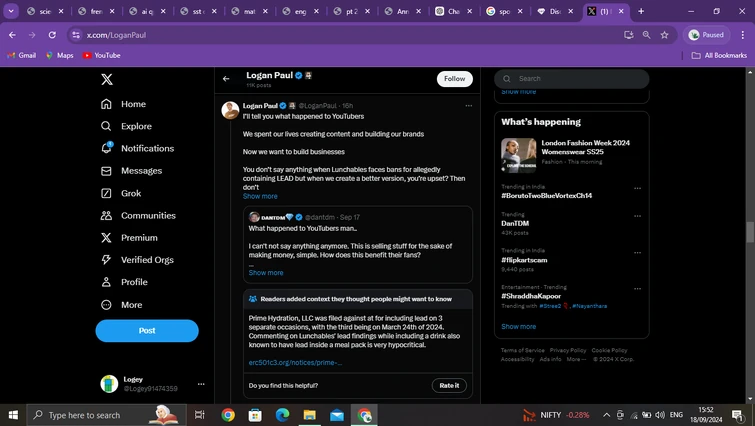This screenshot has width=755, height=426.
Task: Open Messages envelope in sidebar
Action: point(106,171)
